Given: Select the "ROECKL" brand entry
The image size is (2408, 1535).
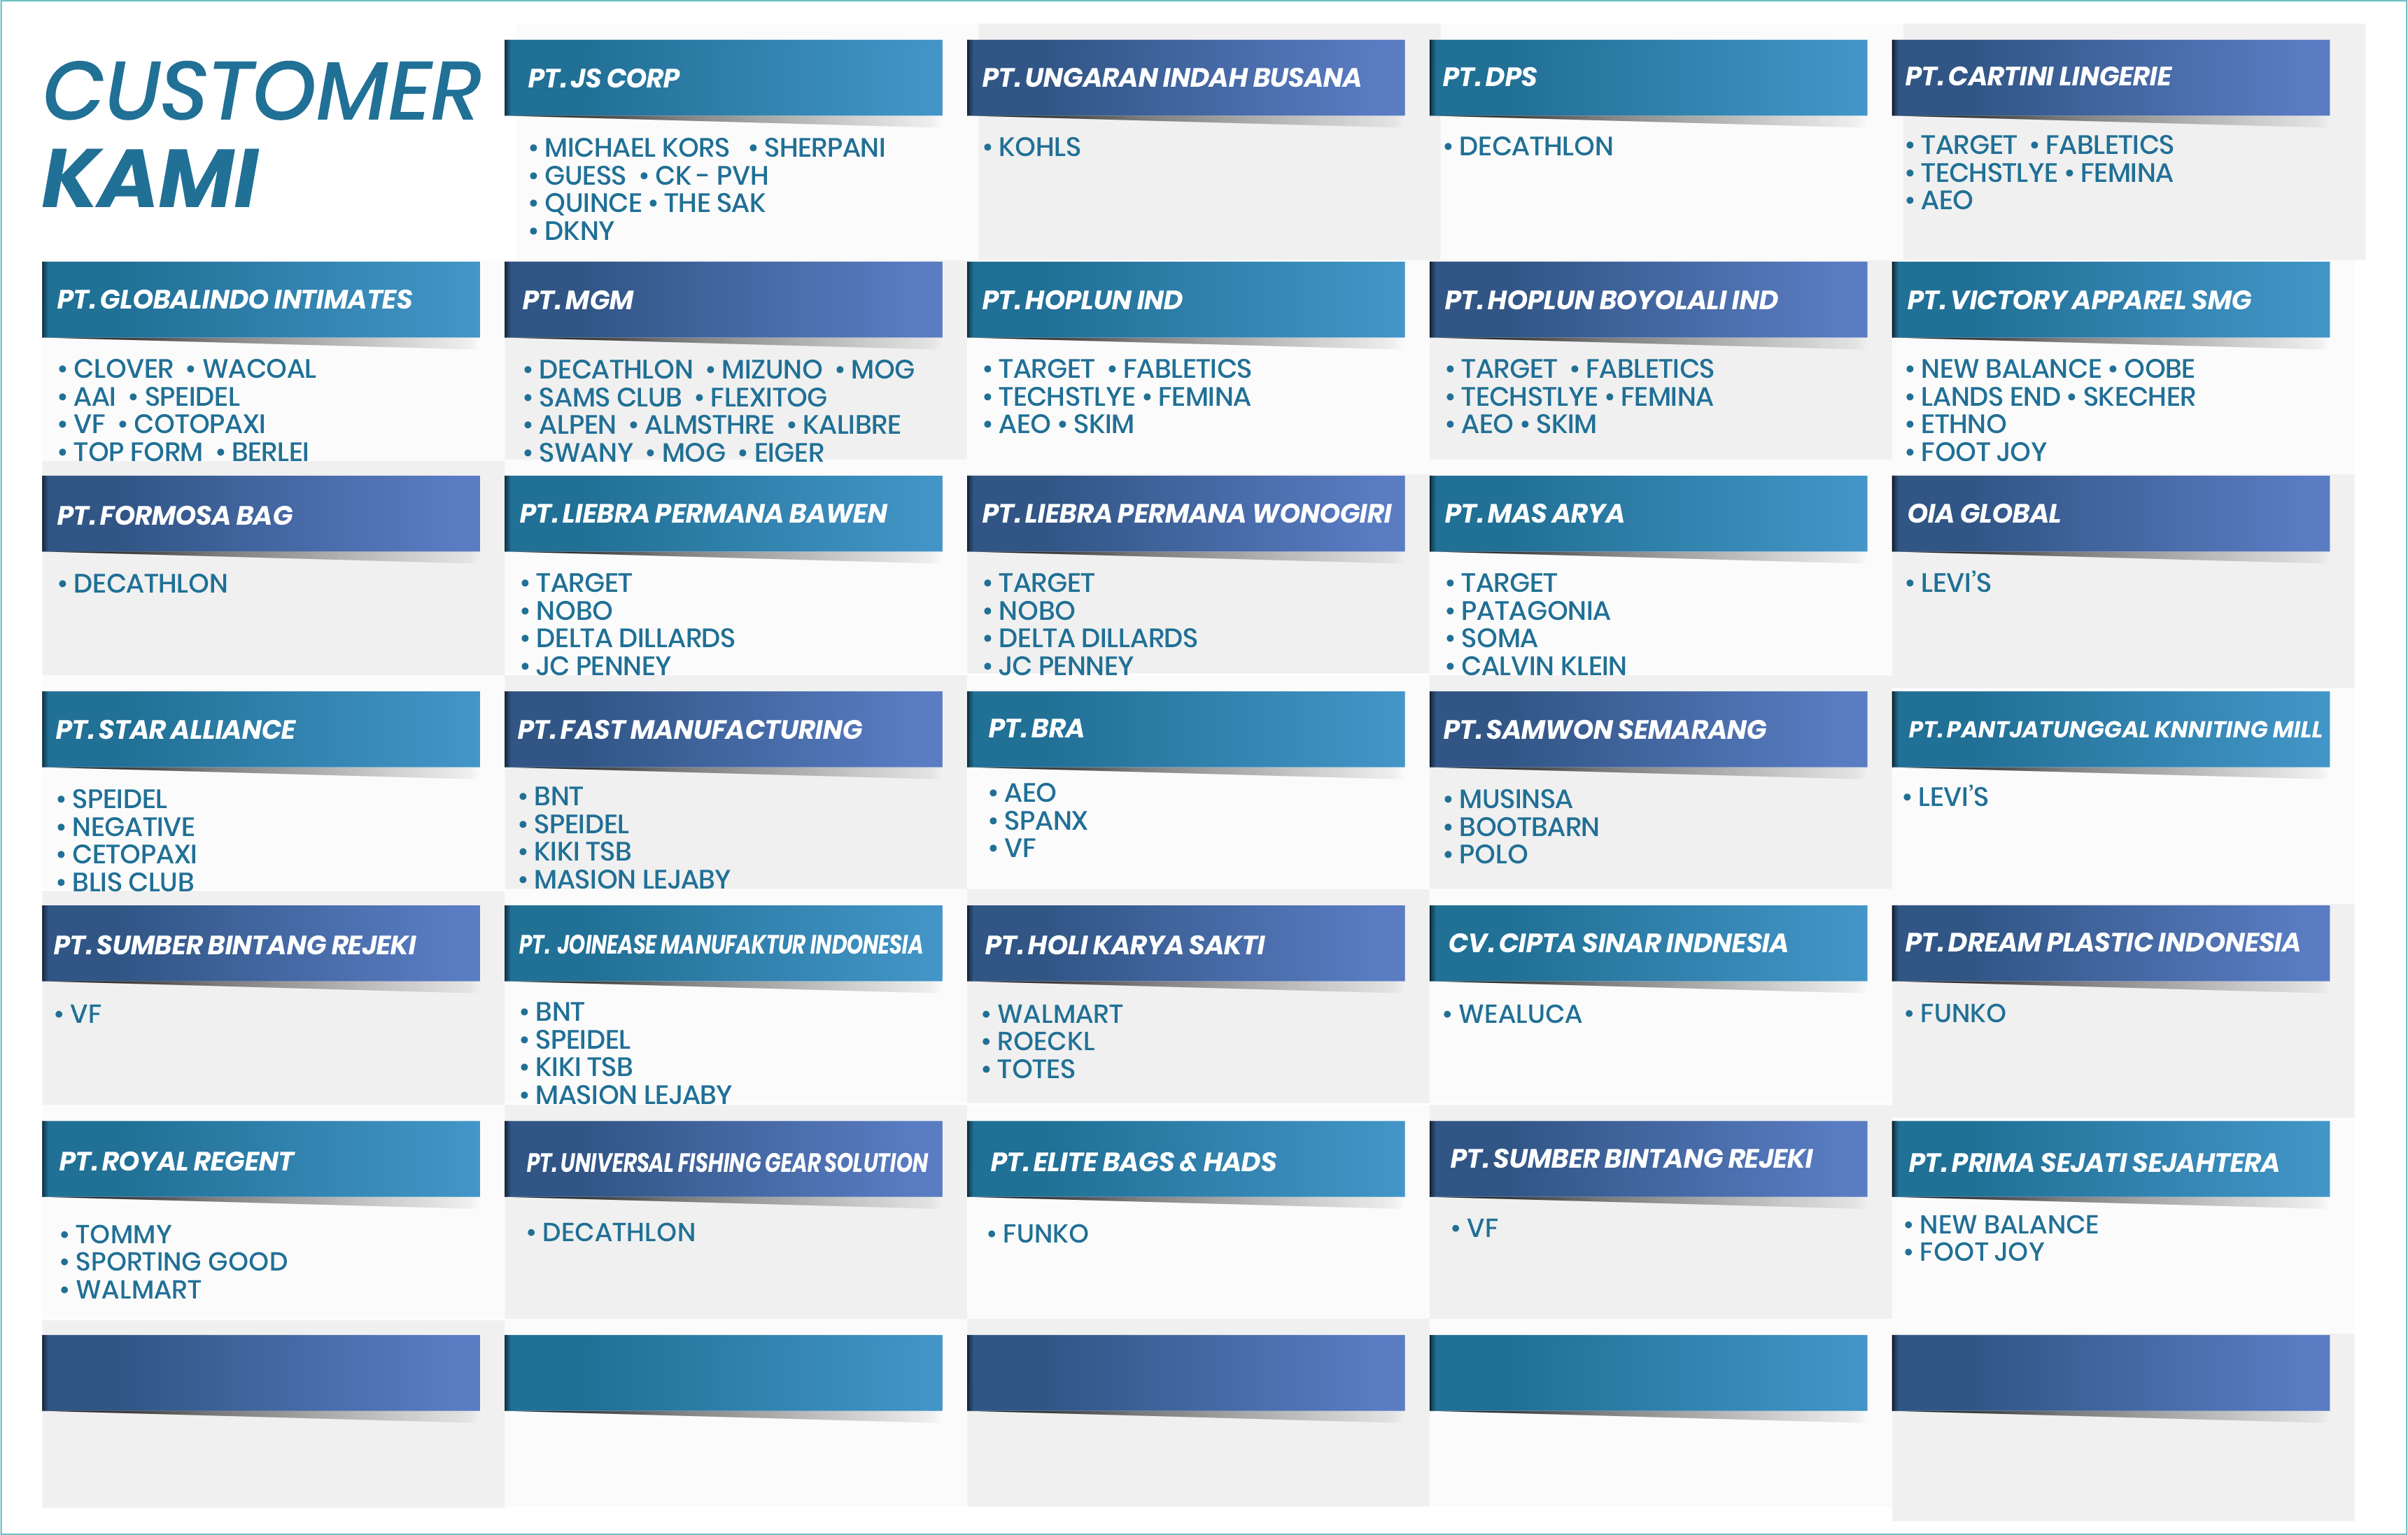Looking at the screenshot, I should pyautogui.click(x=1046, y=1041).
